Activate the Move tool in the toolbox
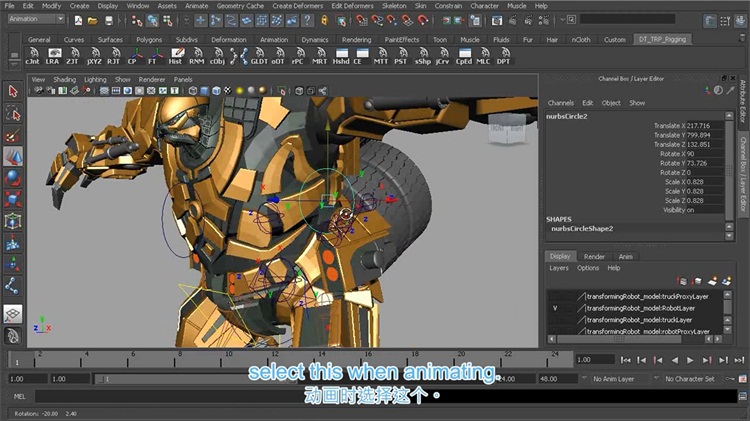The image size is (750, 421). tap(13, 156)
